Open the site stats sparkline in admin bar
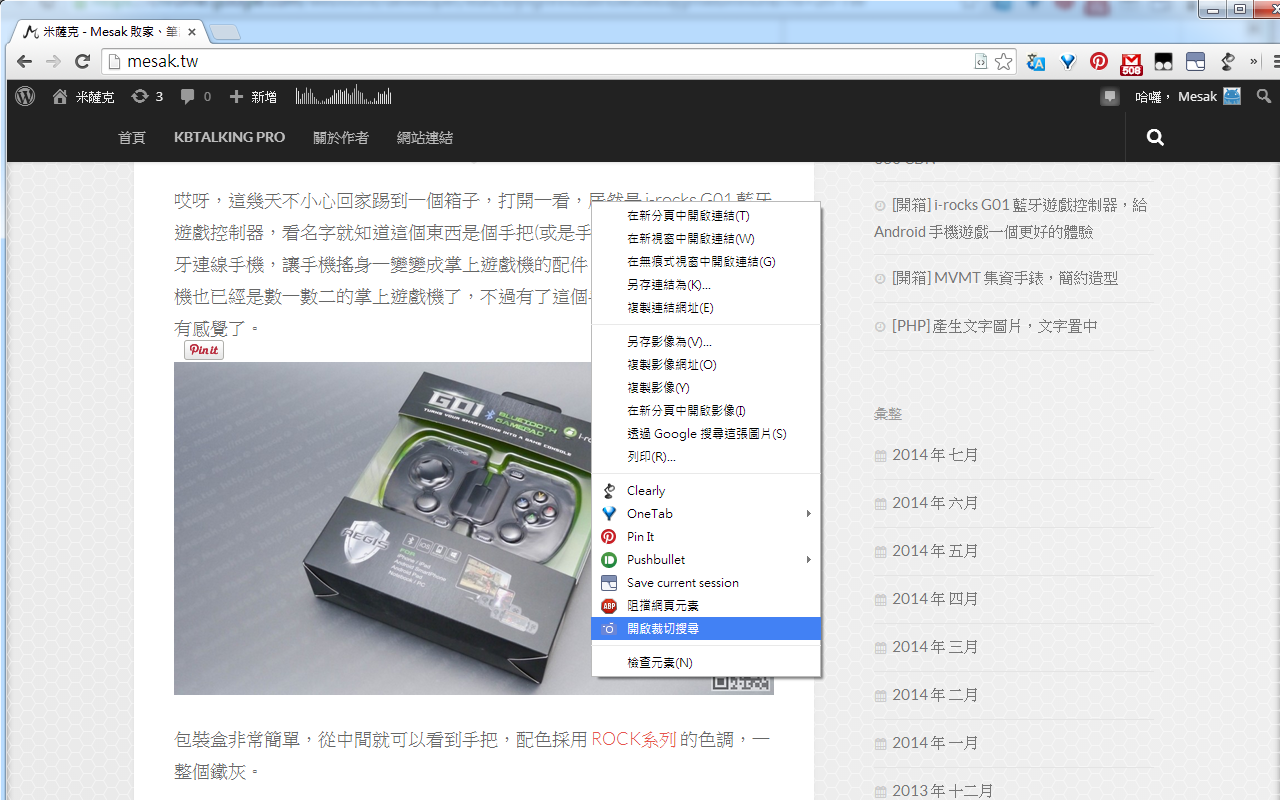The height and width of the screenshot is (800, 1280). point(343,97)
